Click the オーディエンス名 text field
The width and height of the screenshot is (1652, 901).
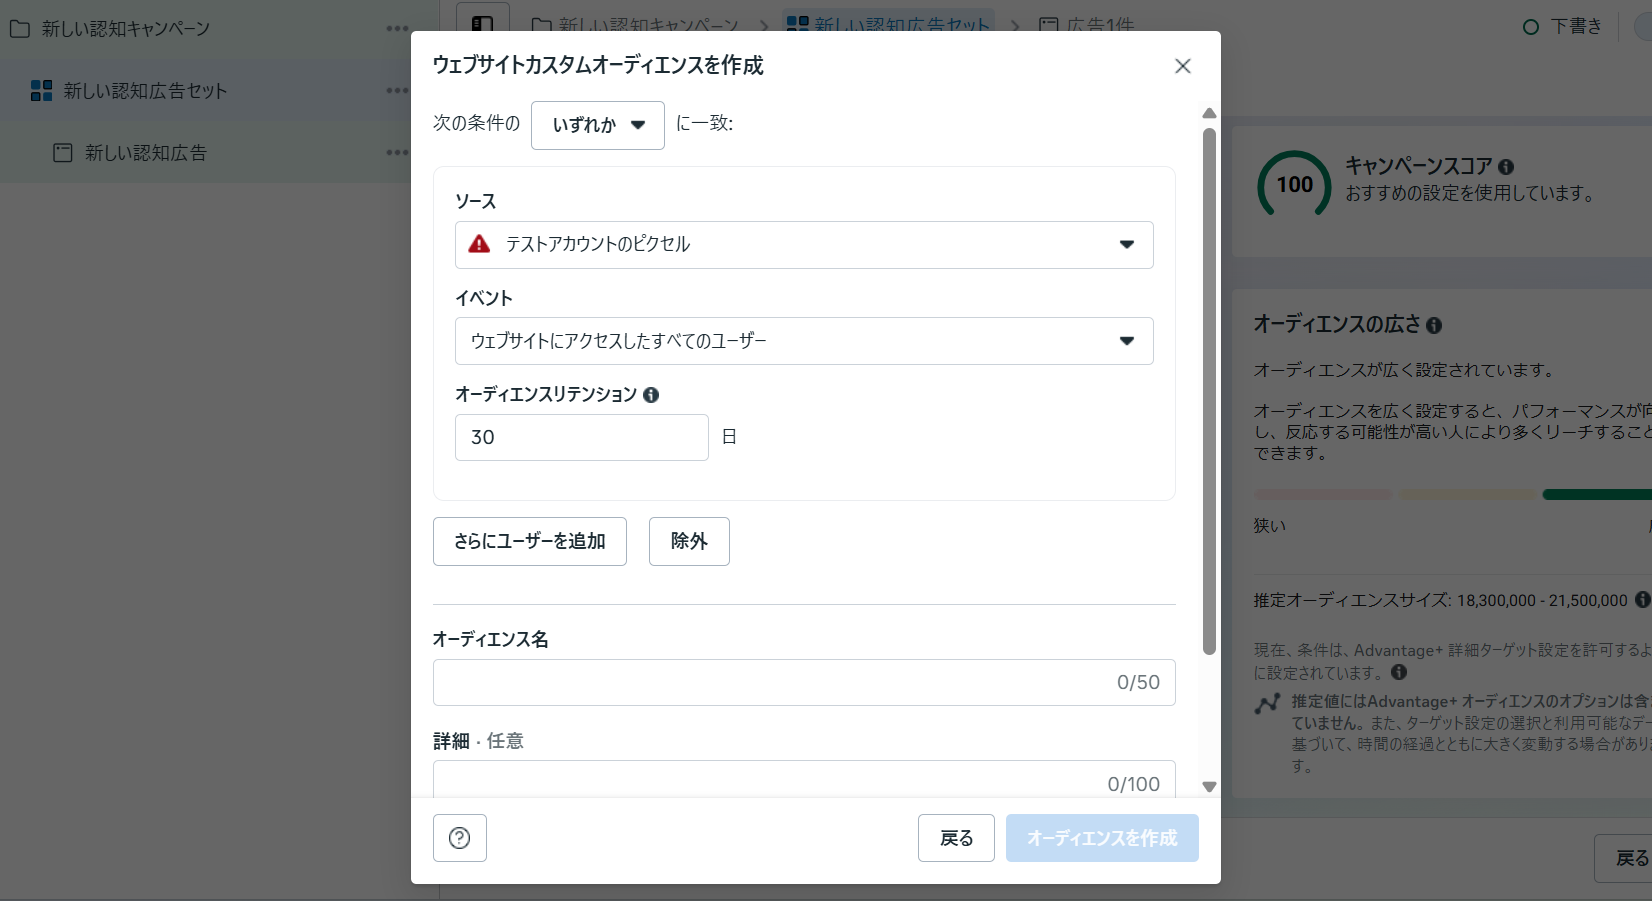(x=770, y=682)
